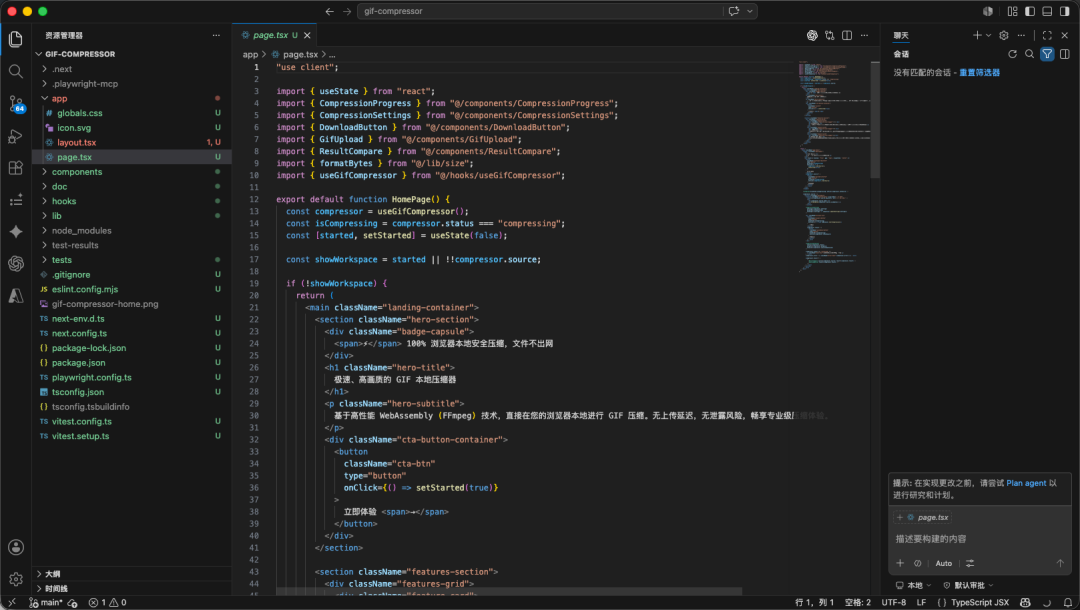1080x610 pixels.
Task: Click the main* git branch in status bar
Action: click(46, 602)
